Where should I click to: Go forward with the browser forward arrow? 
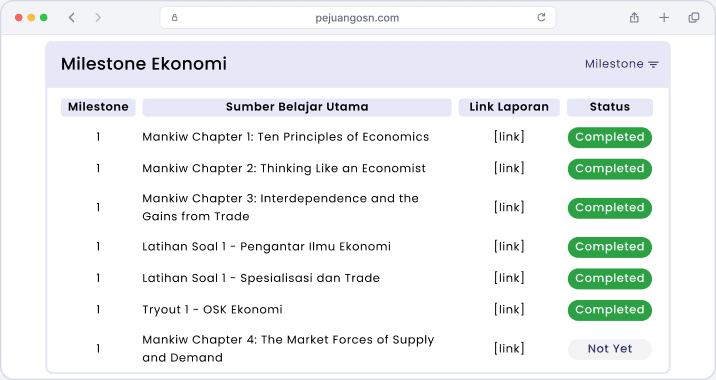tap(98, 17)
